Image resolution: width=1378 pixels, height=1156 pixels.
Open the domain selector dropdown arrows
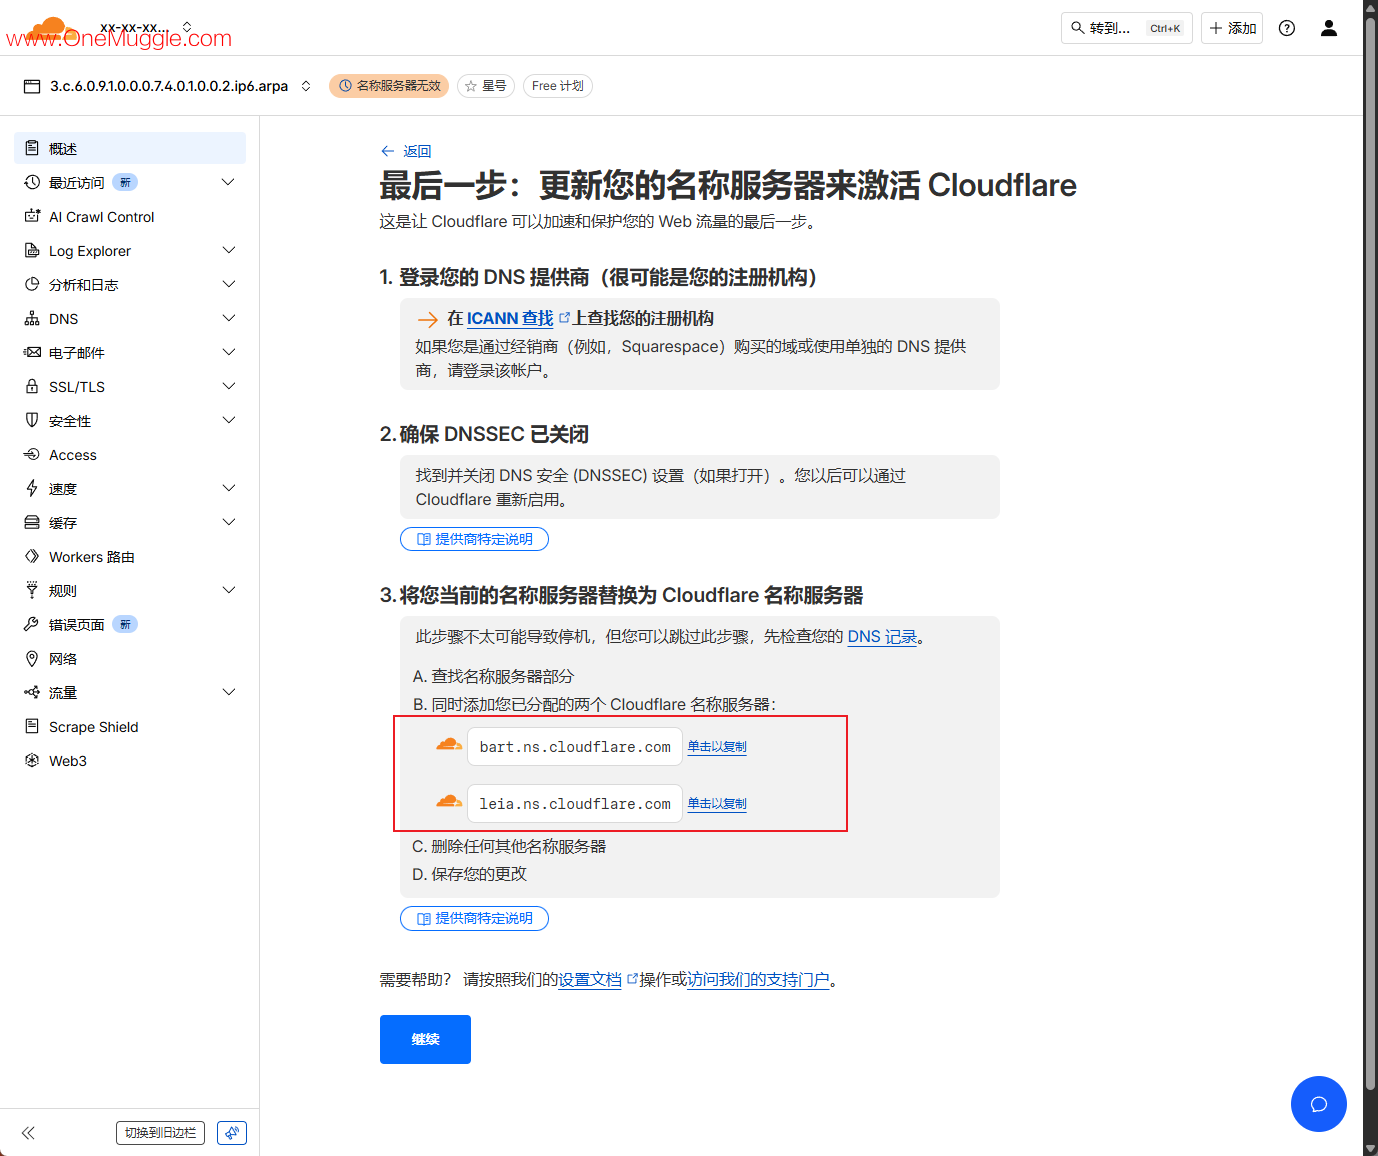[306, 86]
